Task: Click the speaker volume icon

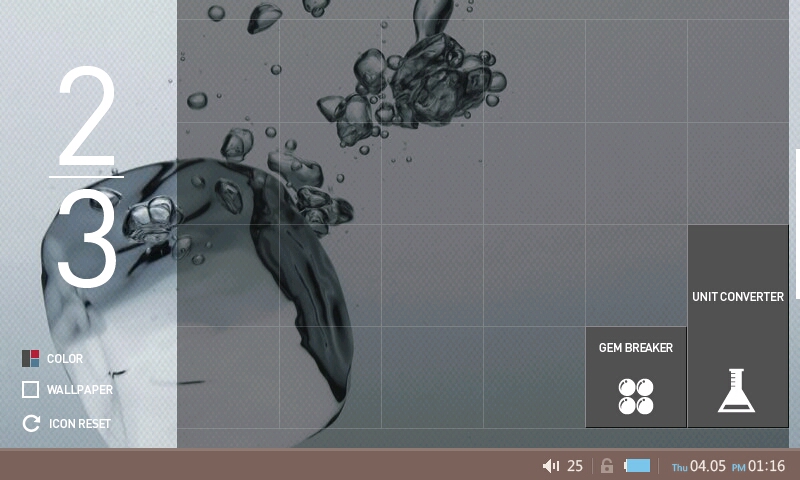Action: (x=551, y=466)
